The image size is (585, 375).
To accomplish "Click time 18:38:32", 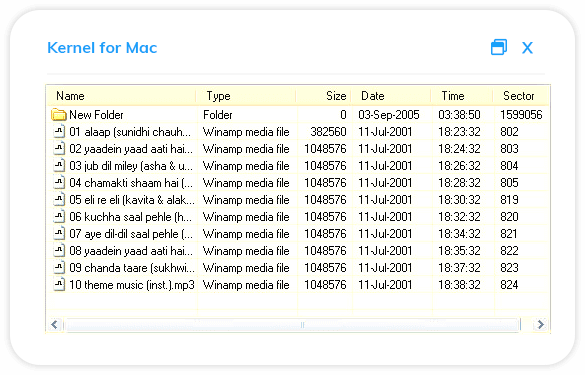I will tap(459, 285).
